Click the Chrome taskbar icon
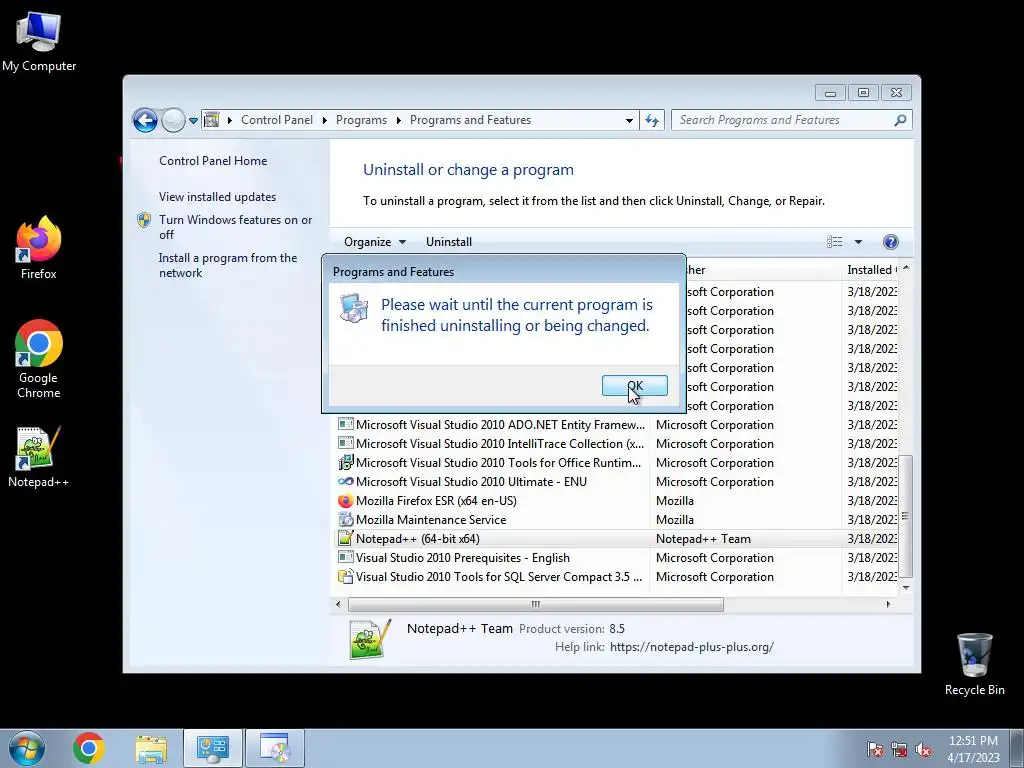Image resolution: width=1024 pixels, height=768 pixels. [x=88, y=748]
